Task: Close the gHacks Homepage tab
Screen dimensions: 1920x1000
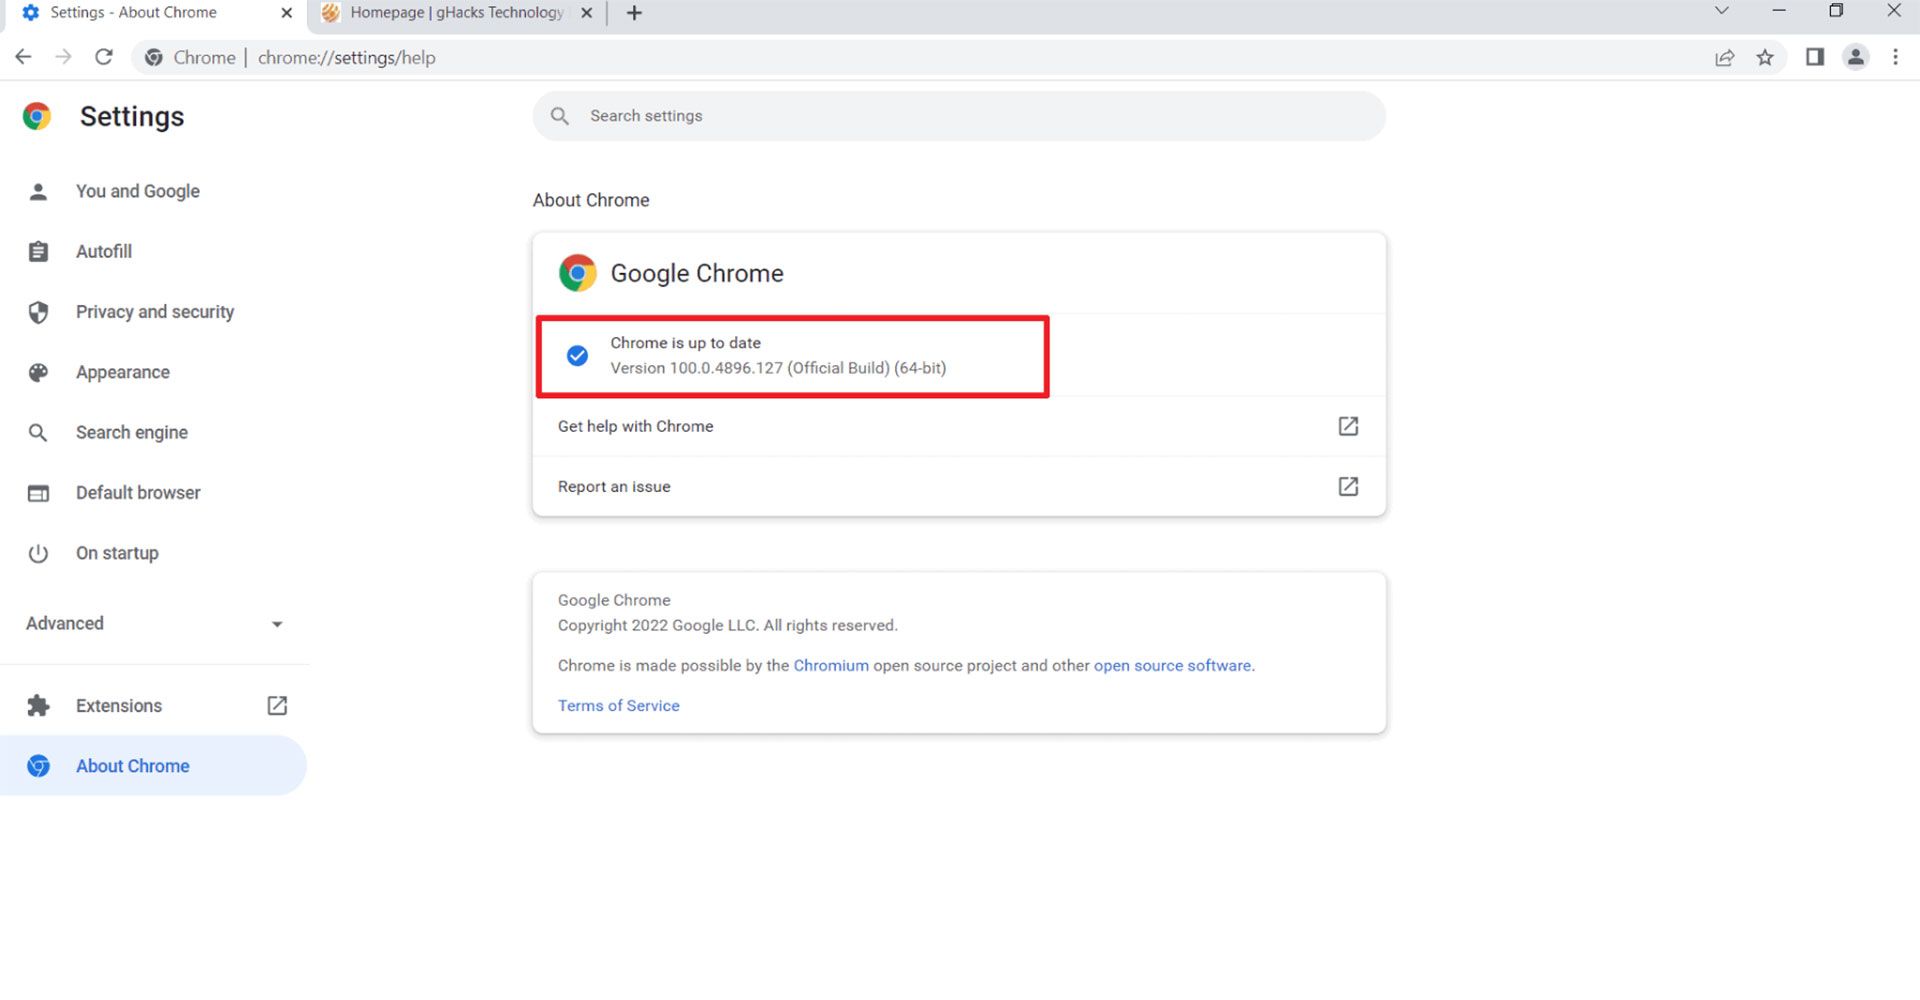Action: tap(587, 13)
